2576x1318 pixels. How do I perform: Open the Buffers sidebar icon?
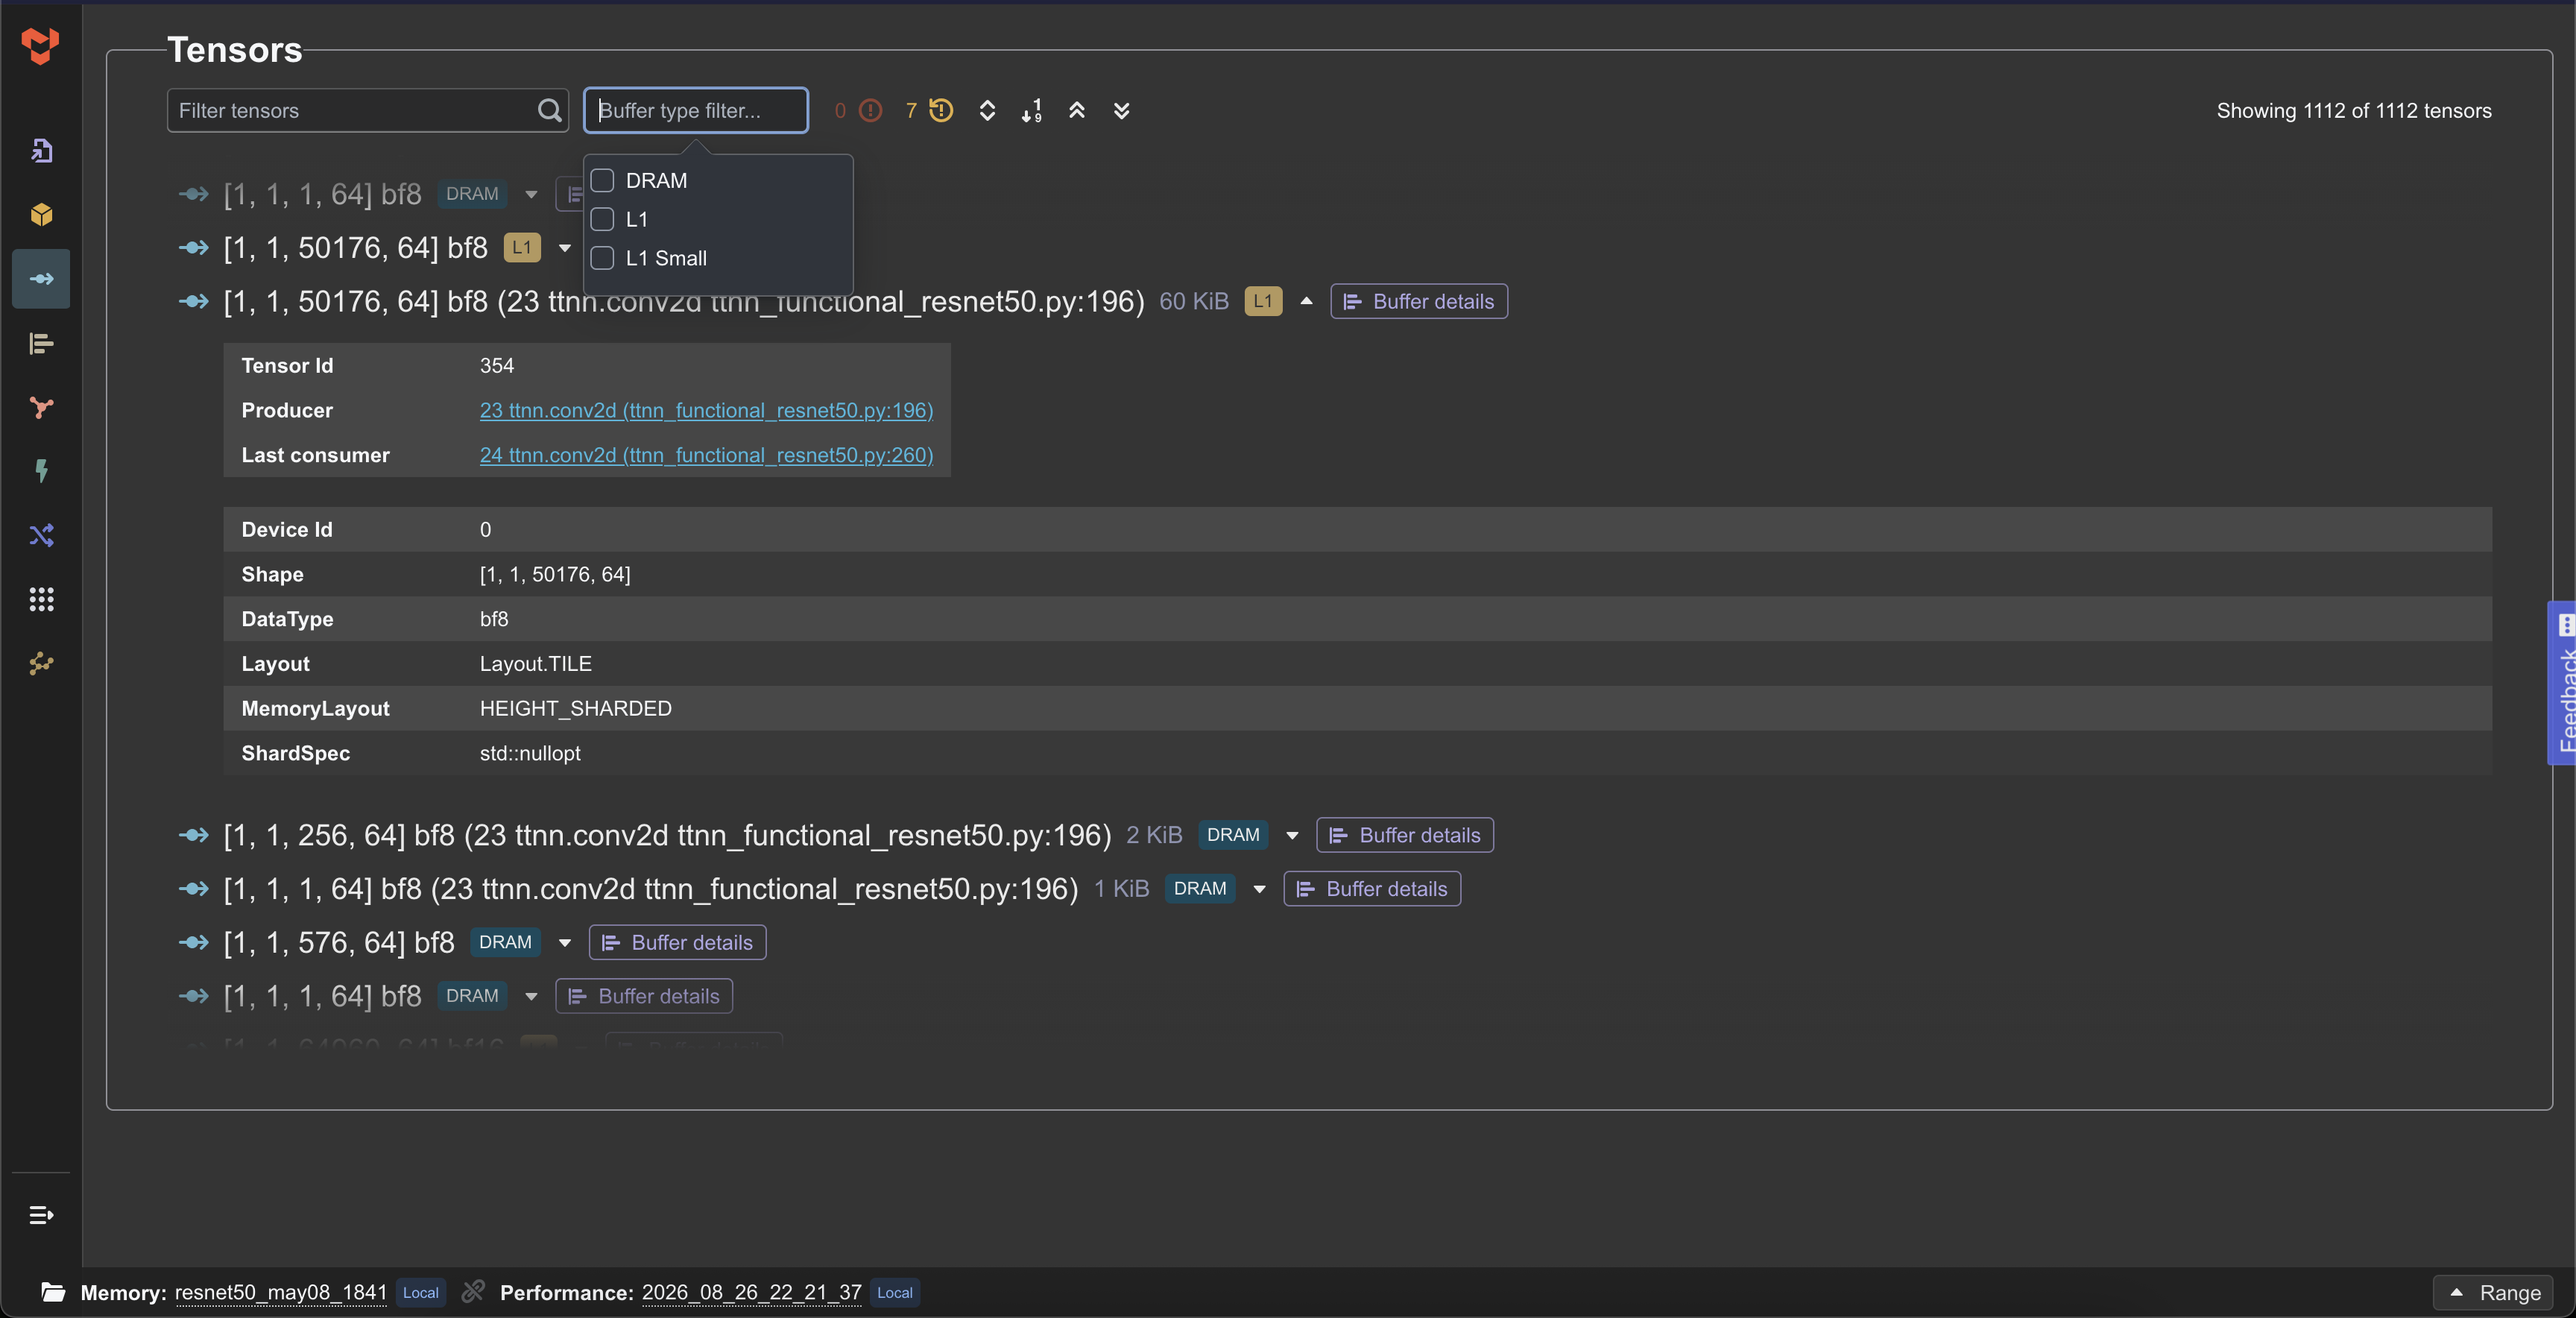click(x=41, y=344)
